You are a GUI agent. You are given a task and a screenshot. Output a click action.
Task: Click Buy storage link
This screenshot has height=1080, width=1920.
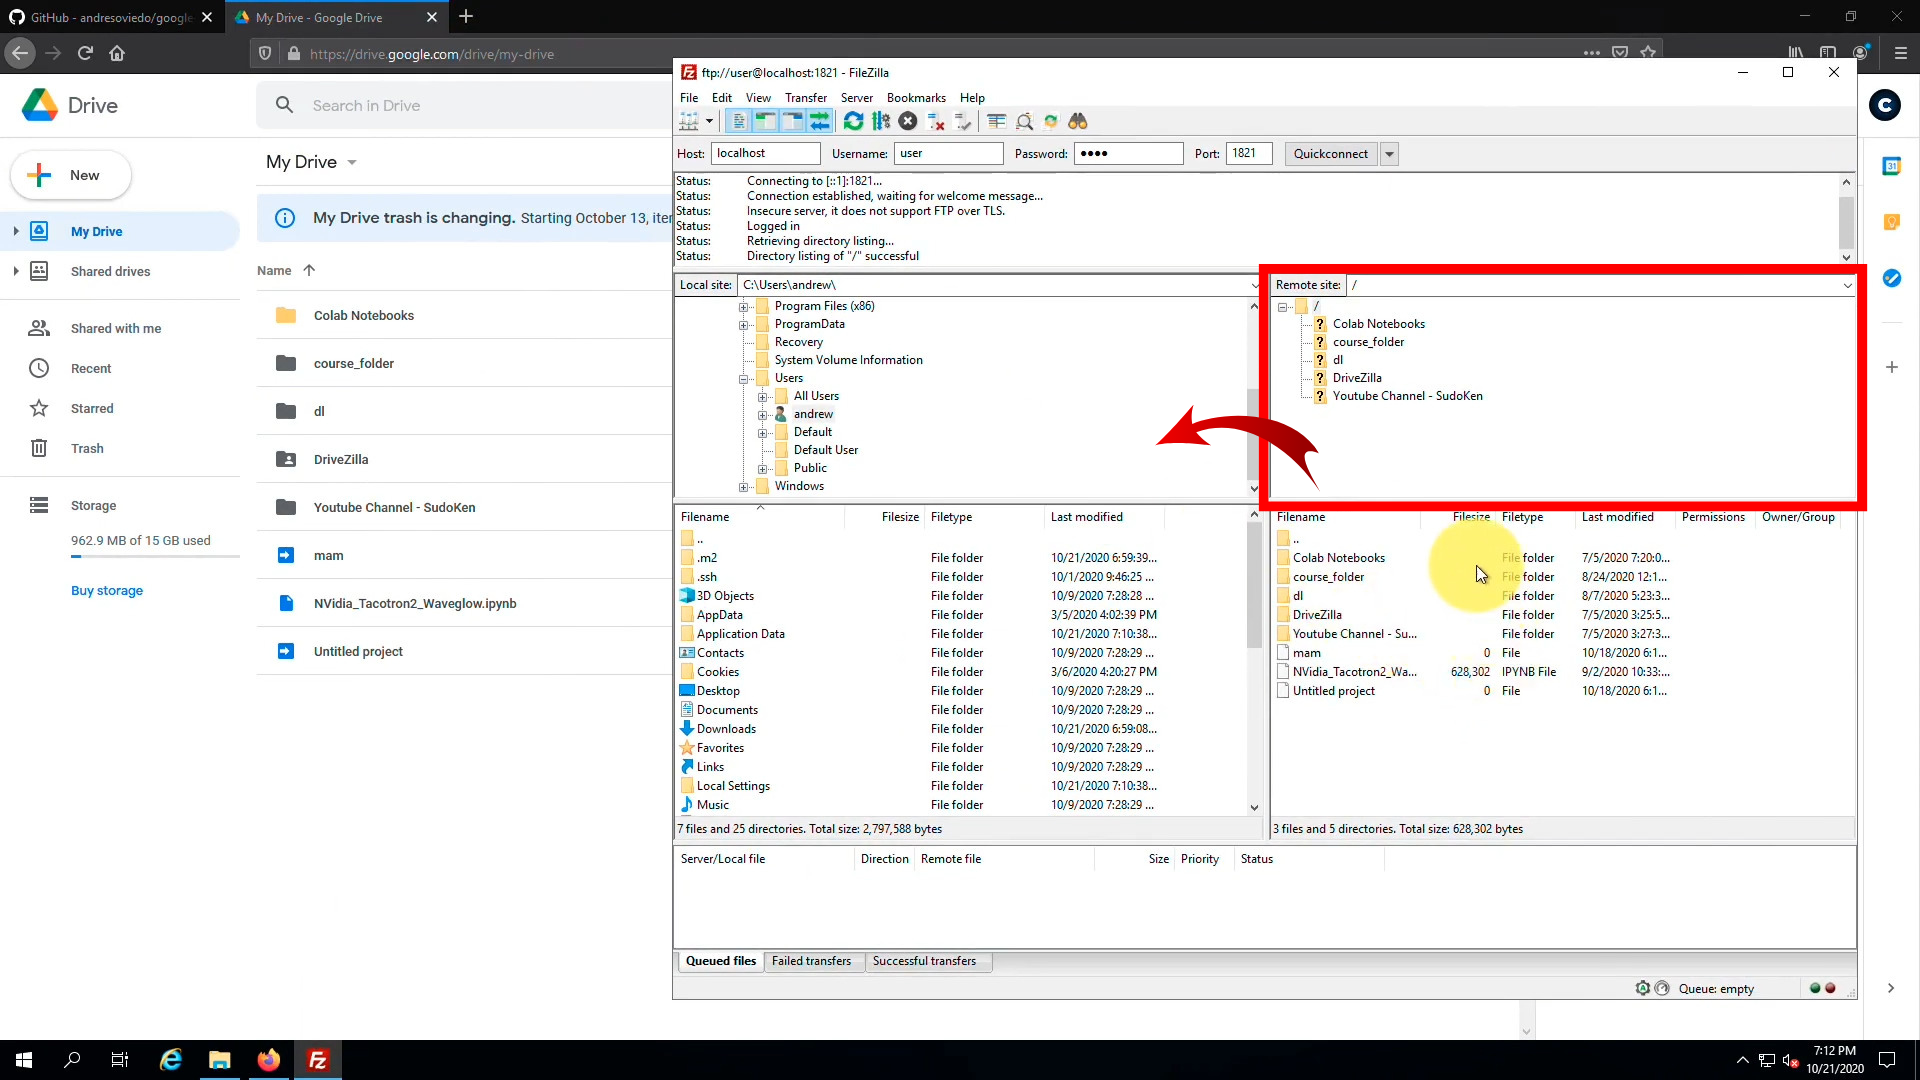(107, 591)
